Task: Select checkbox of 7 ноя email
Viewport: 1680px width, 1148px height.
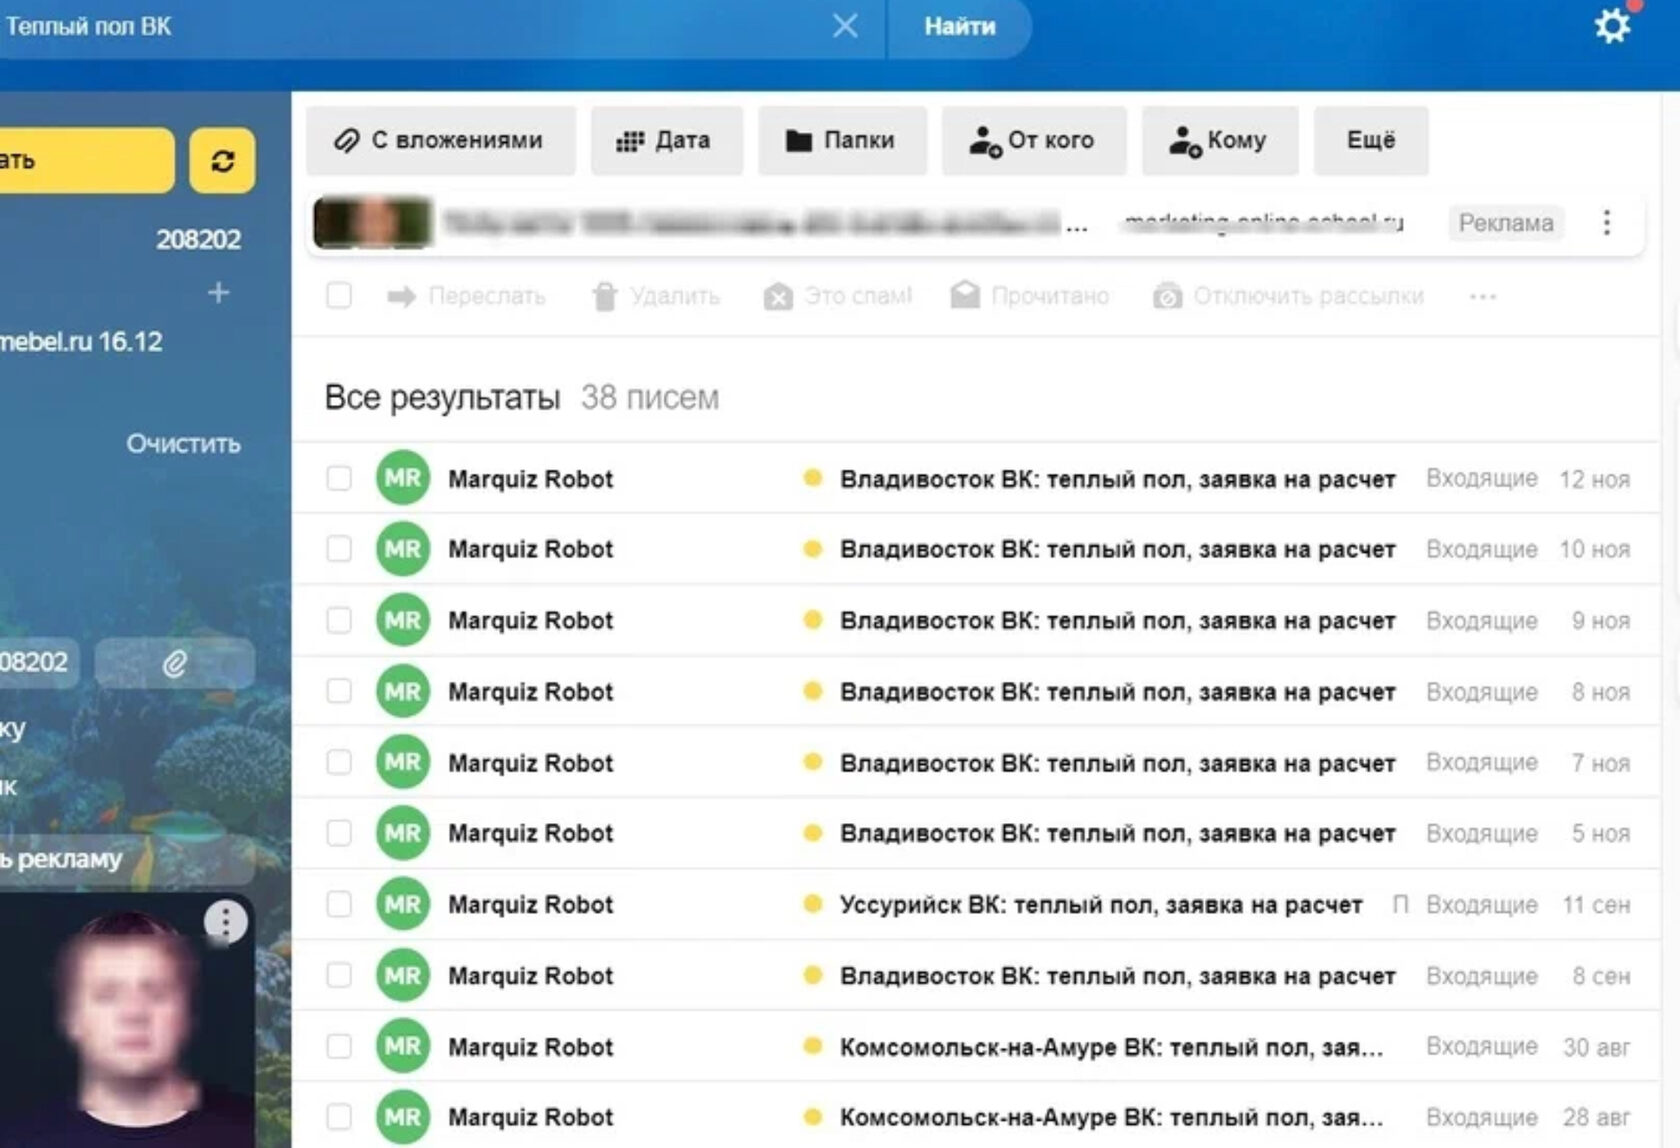Action: pos(339,762)
